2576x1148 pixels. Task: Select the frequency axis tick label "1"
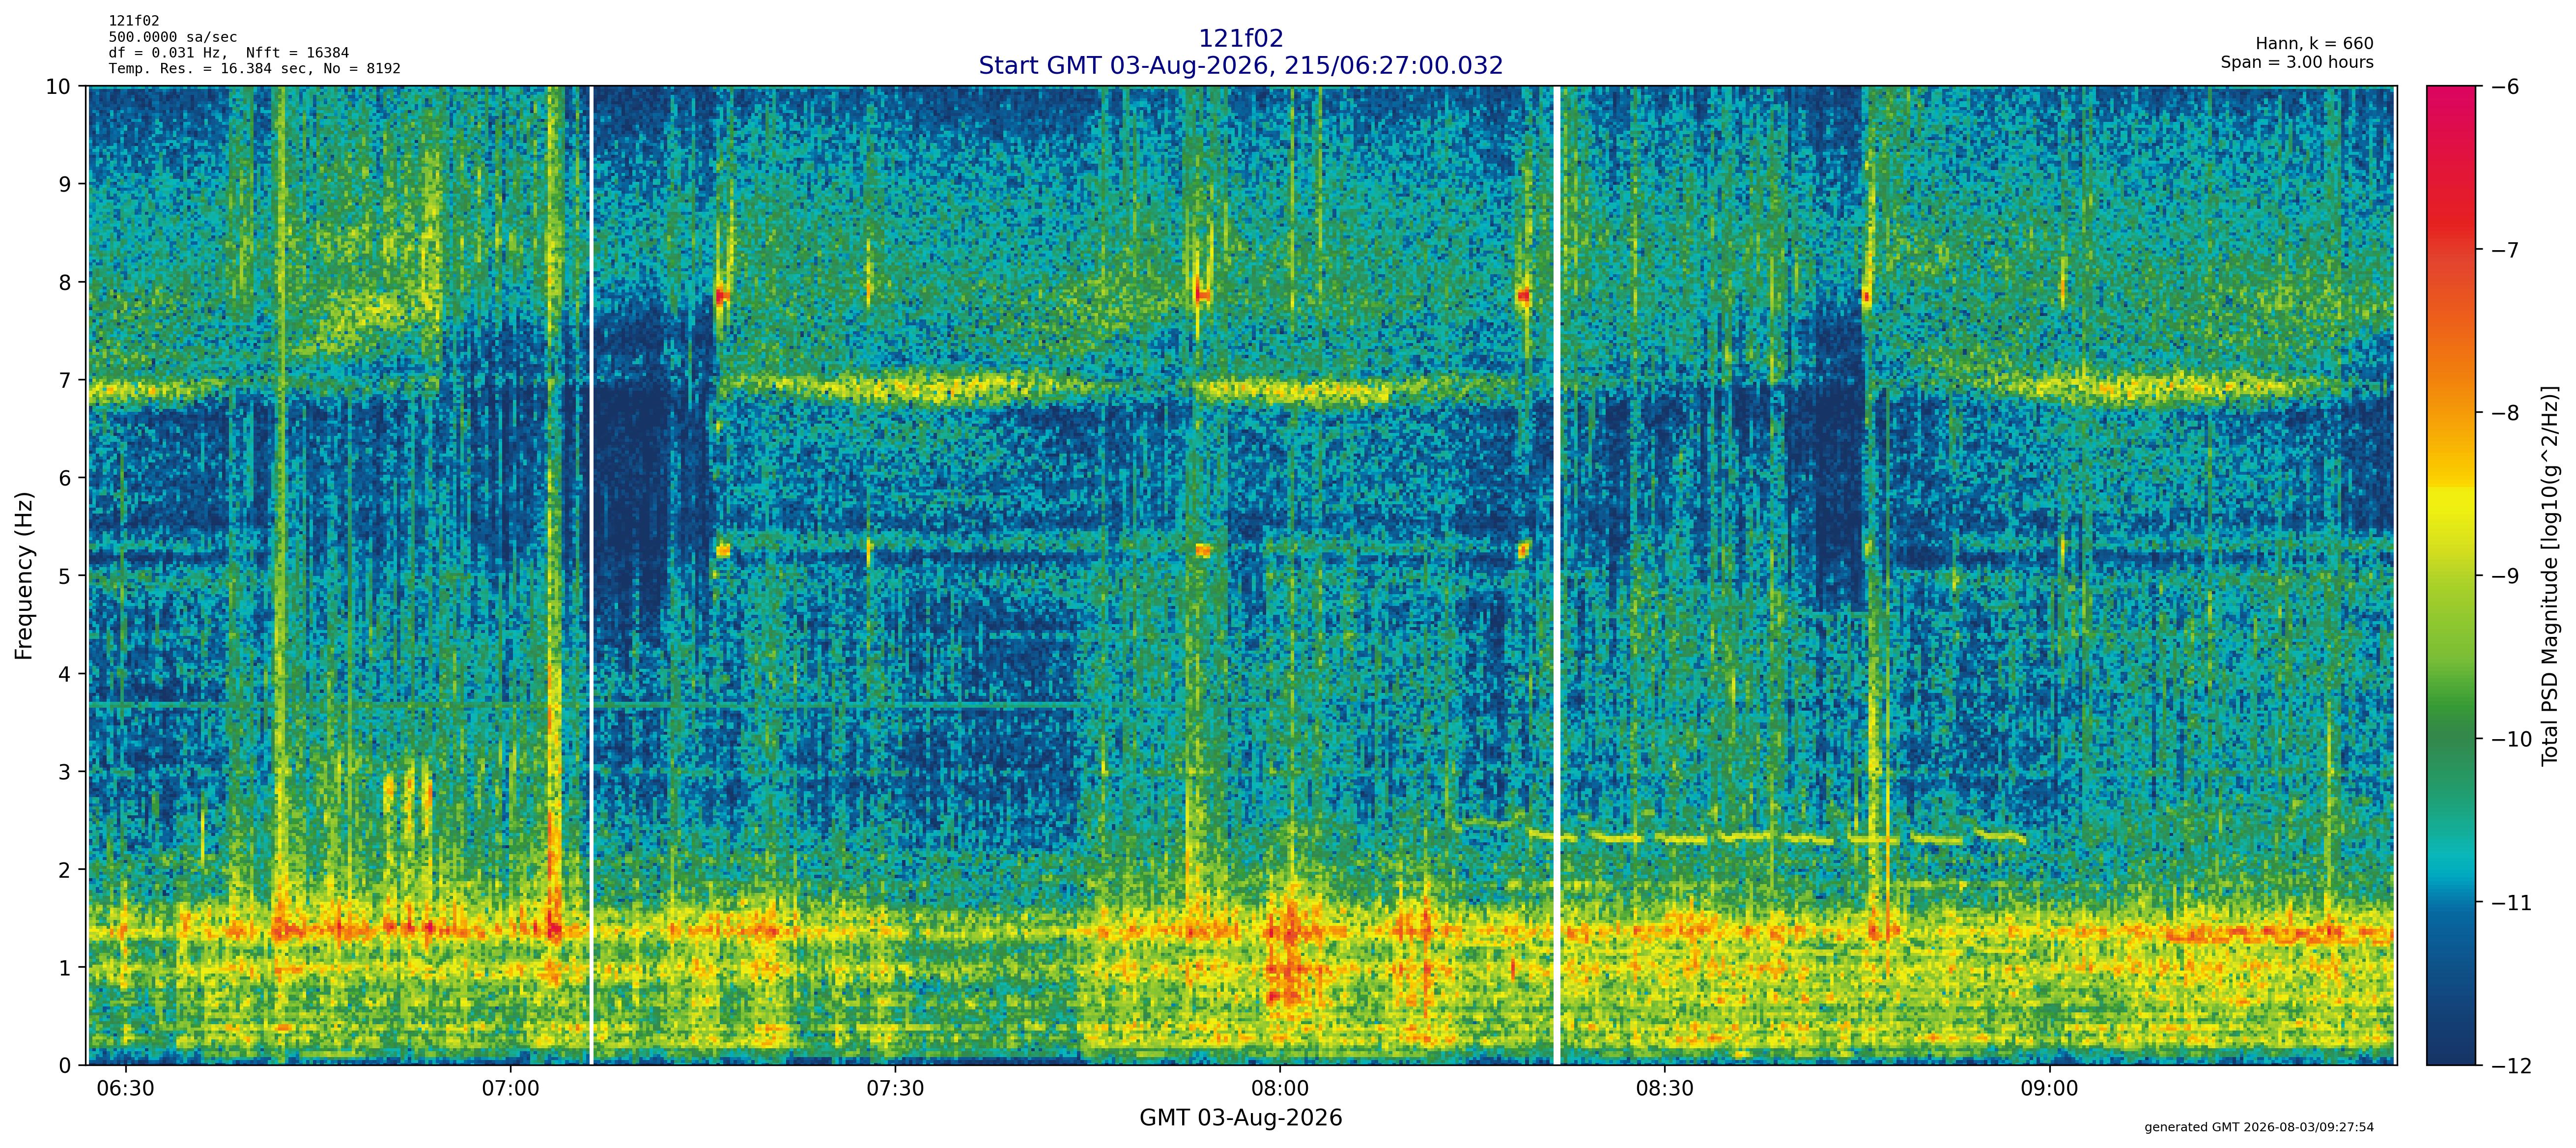pyautogui.click(x=65, y=968)
